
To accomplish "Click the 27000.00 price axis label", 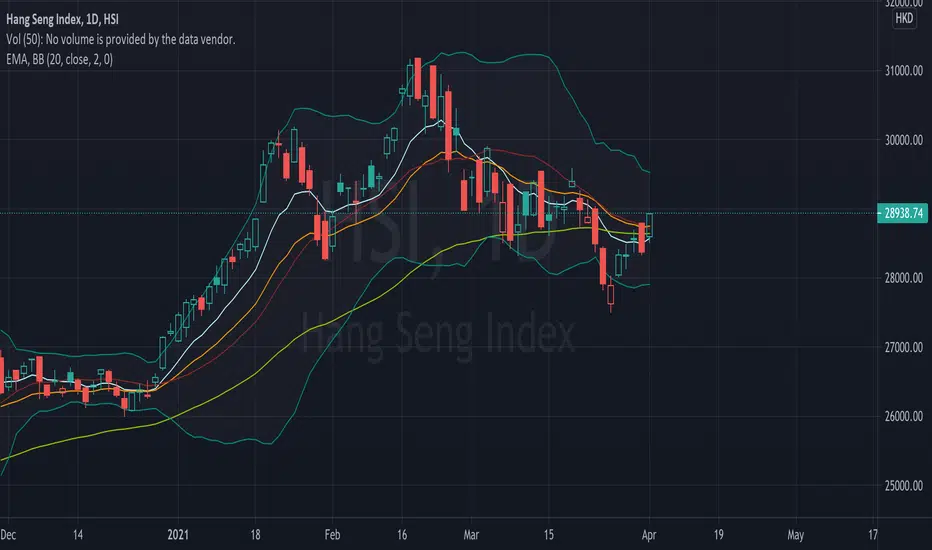I will point(903,347).
